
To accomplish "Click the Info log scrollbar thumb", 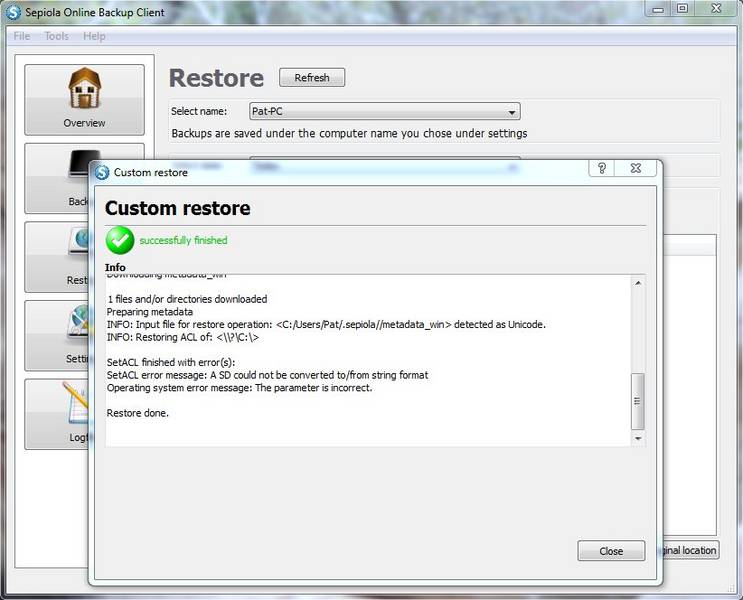I will 638,401.
